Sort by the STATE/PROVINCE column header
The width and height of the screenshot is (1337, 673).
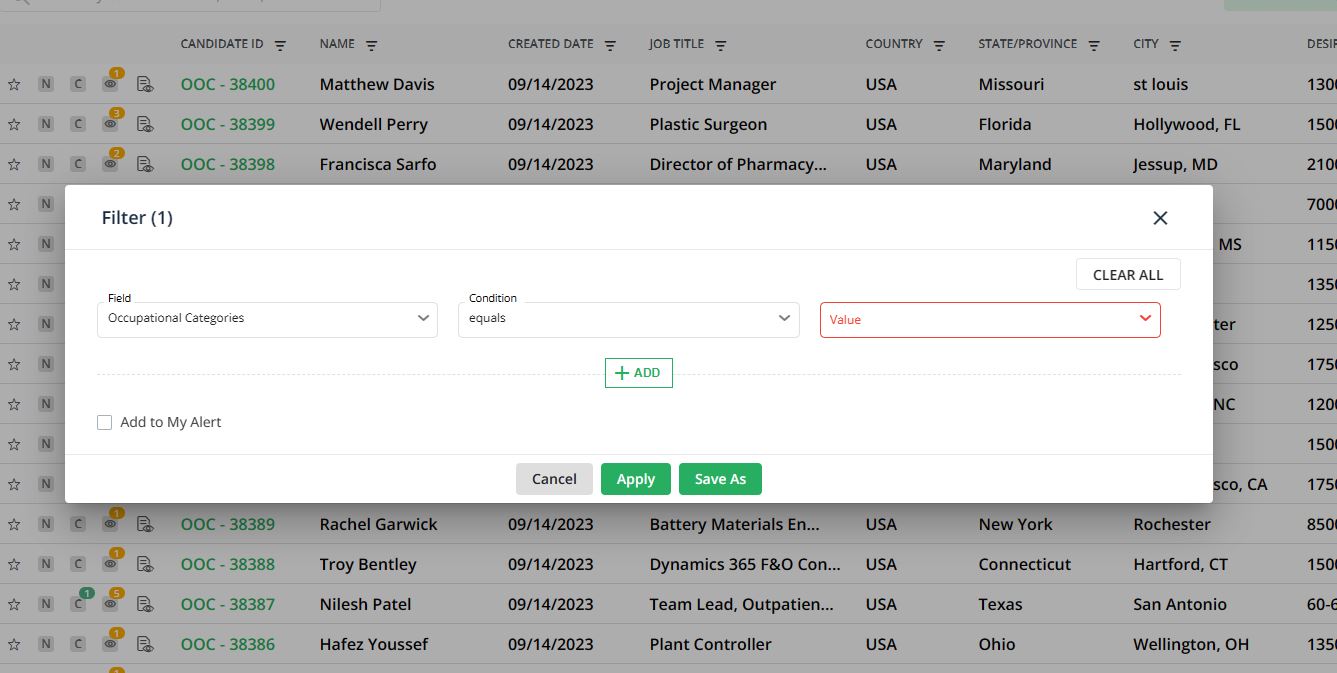[1028, 44]
